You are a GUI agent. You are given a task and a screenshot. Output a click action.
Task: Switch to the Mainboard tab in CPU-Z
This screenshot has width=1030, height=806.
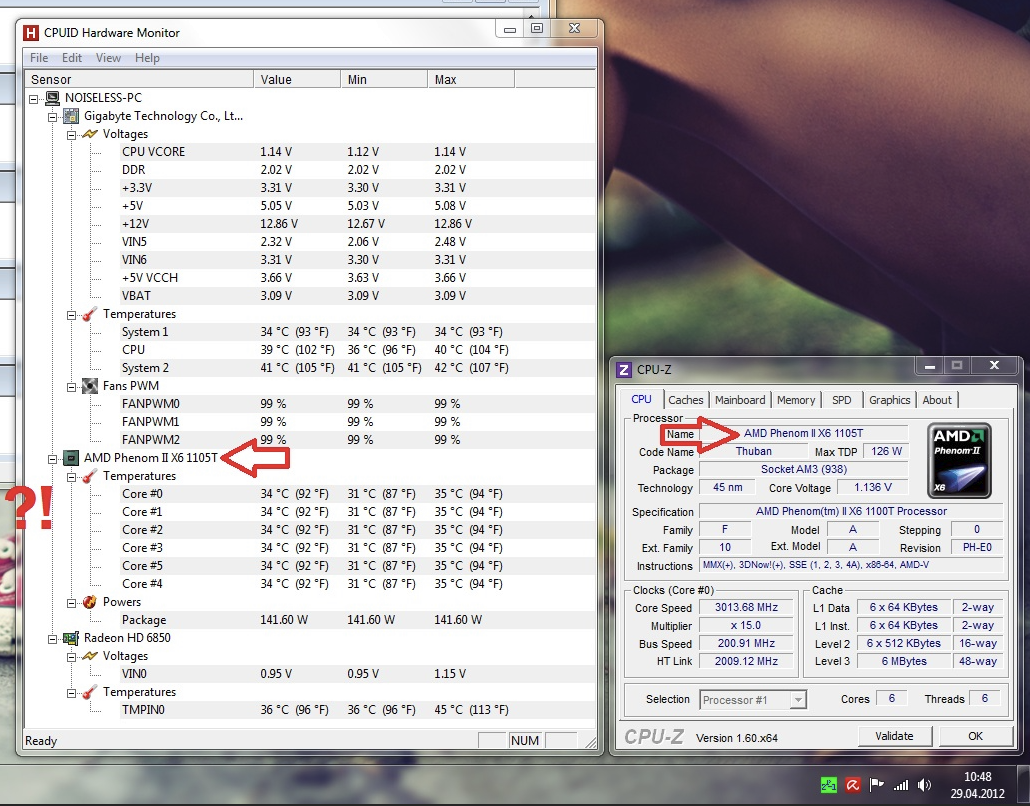(740, 400)
